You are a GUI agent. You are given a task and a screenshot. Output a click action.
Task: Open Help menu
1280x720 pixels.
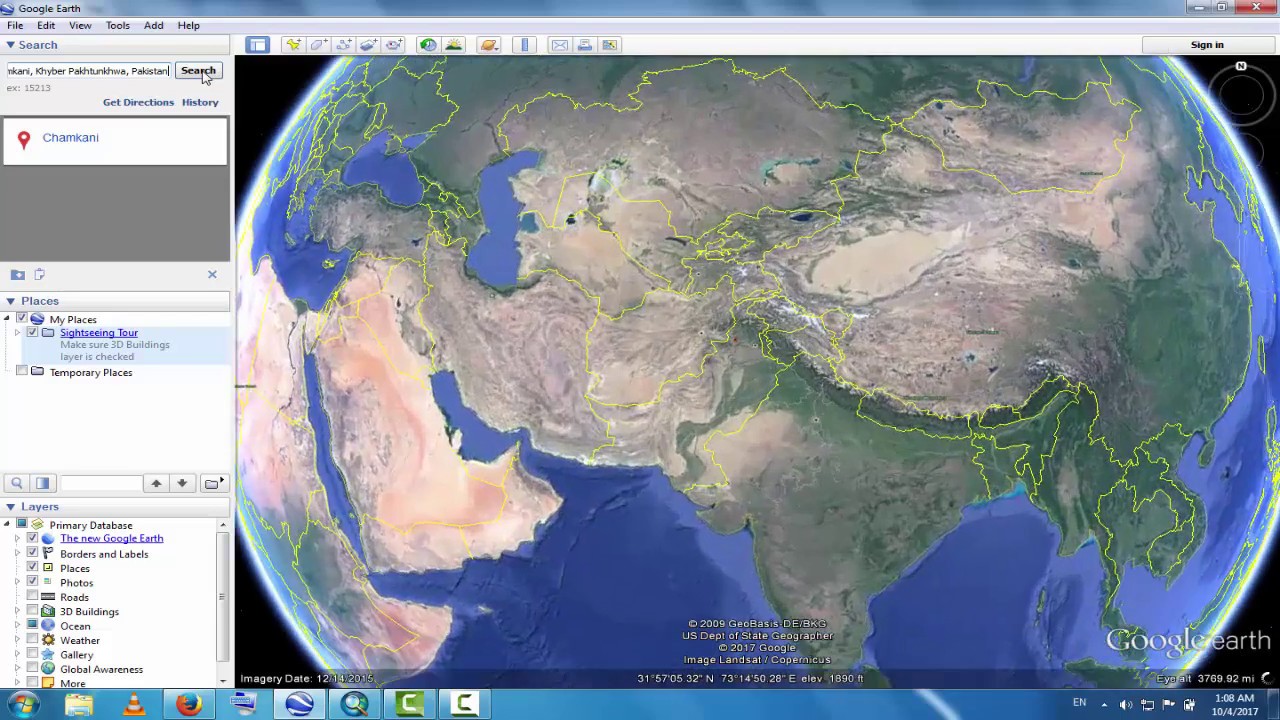click(188, 25)
